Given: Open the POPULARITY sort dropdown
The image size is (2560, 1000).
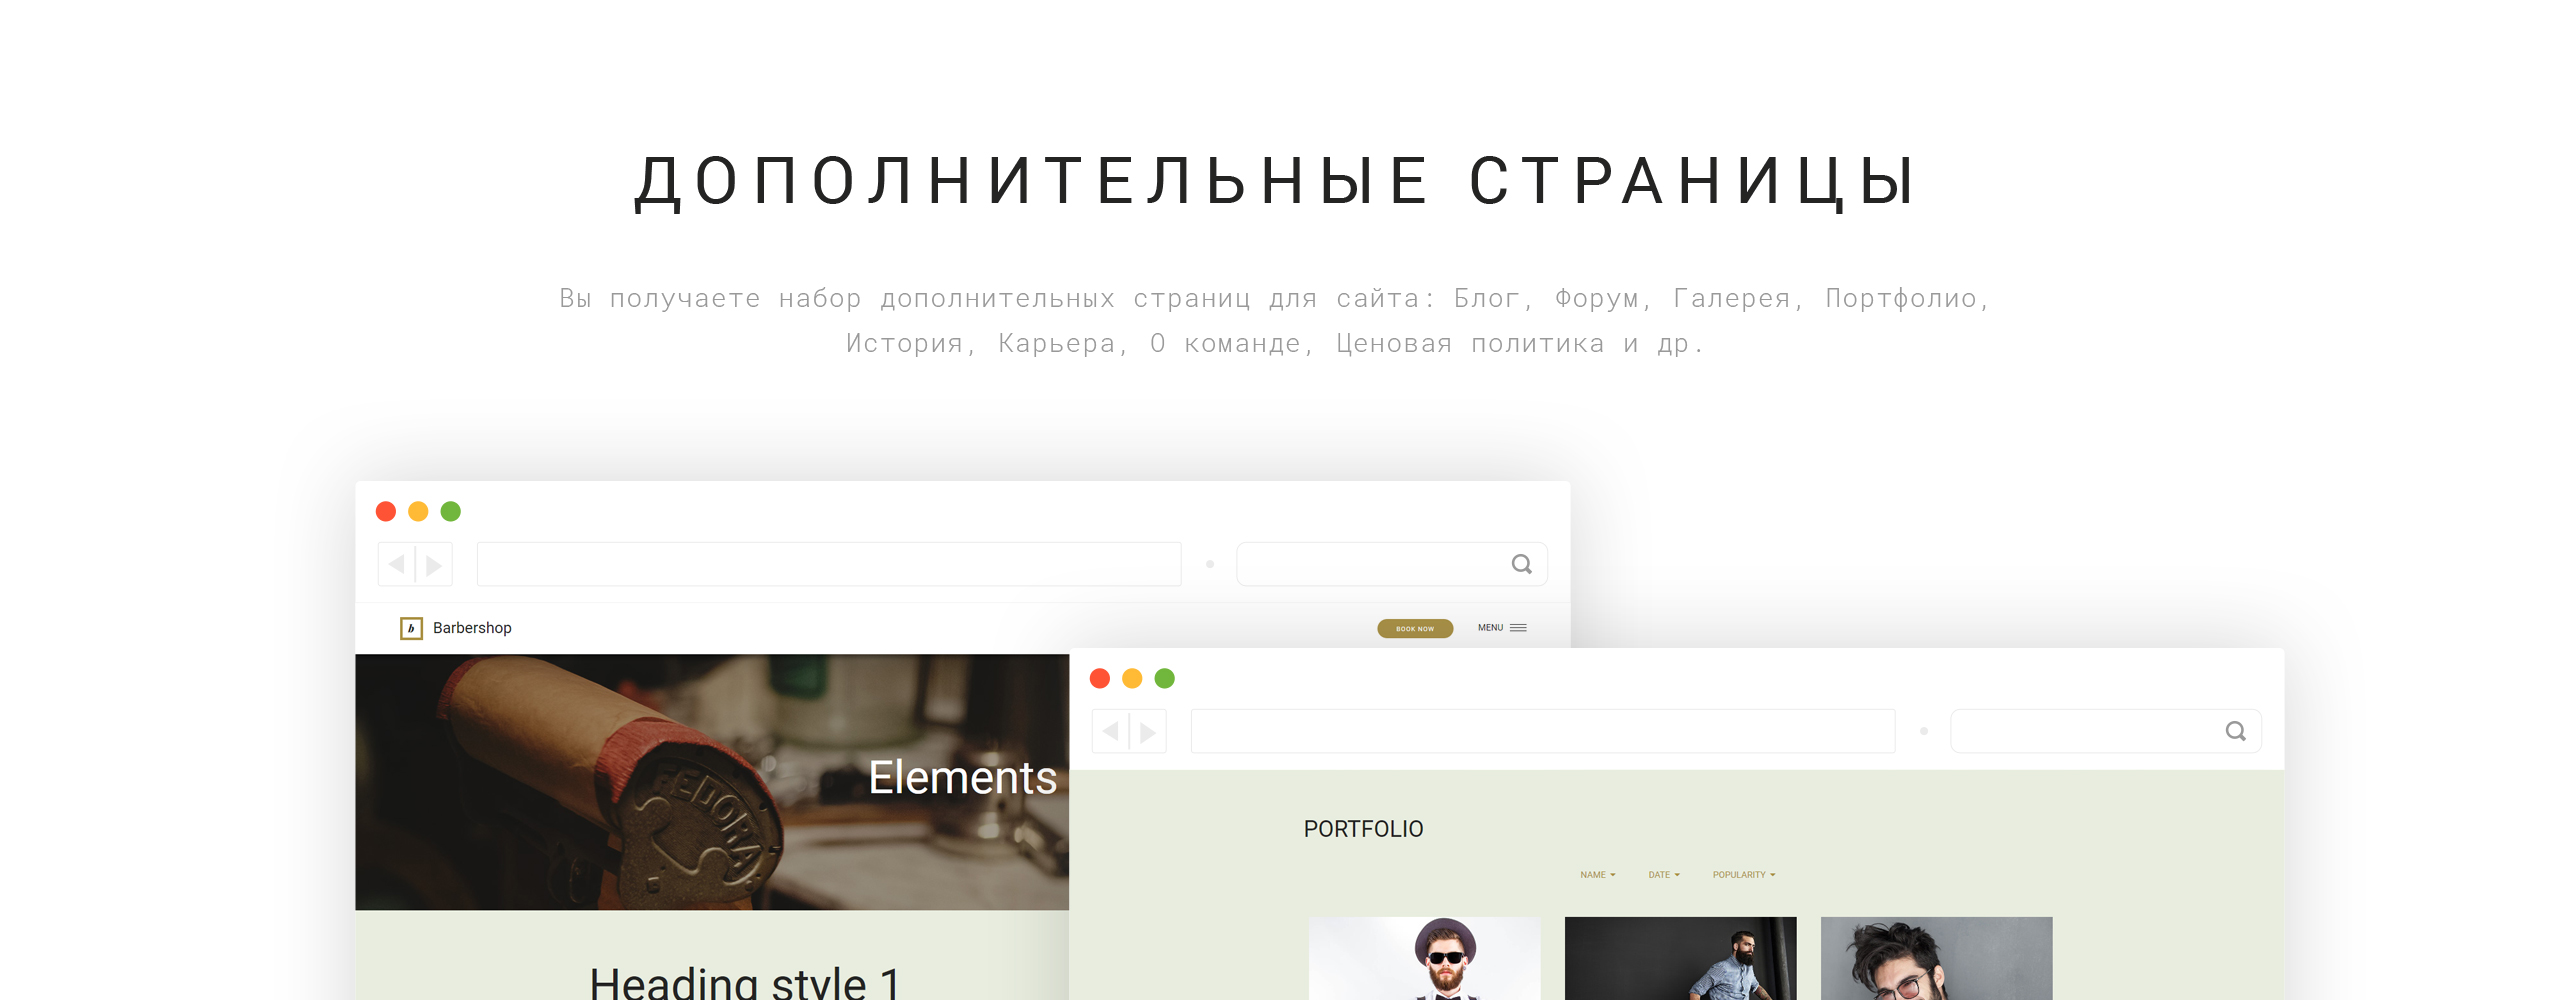Looking at the screenshot, I should pyautogui.click(x=1744, y=875).
